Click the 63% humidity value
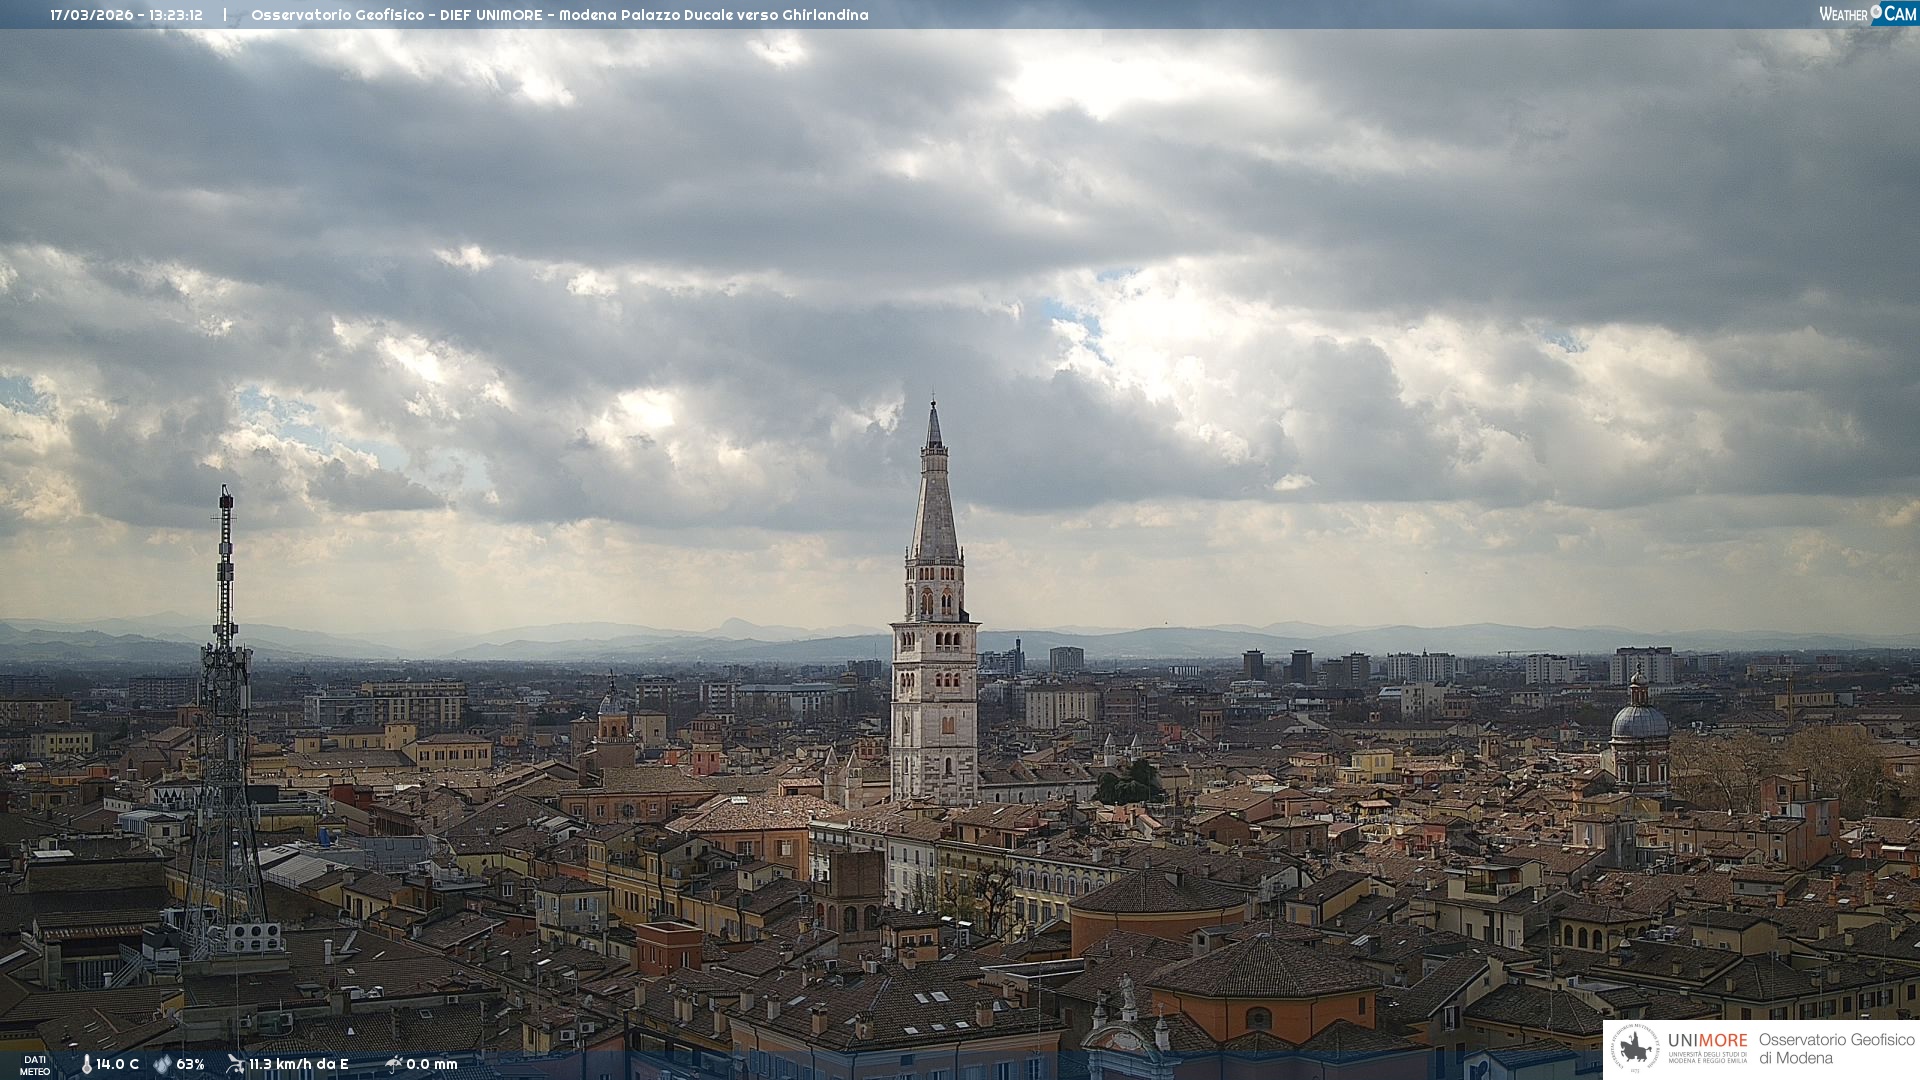The height and width of the screenshot is (1080, 1920). click(190, 1065)
